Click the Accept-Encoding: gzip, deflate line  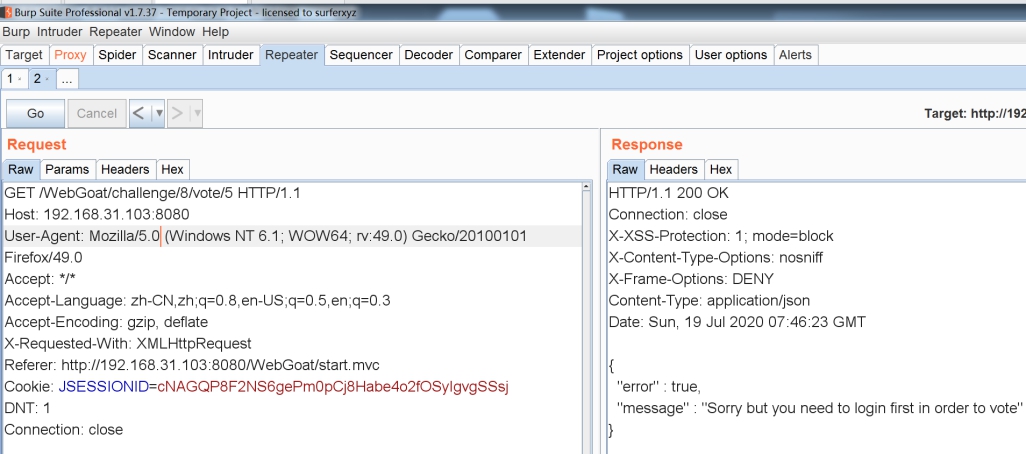106,323
